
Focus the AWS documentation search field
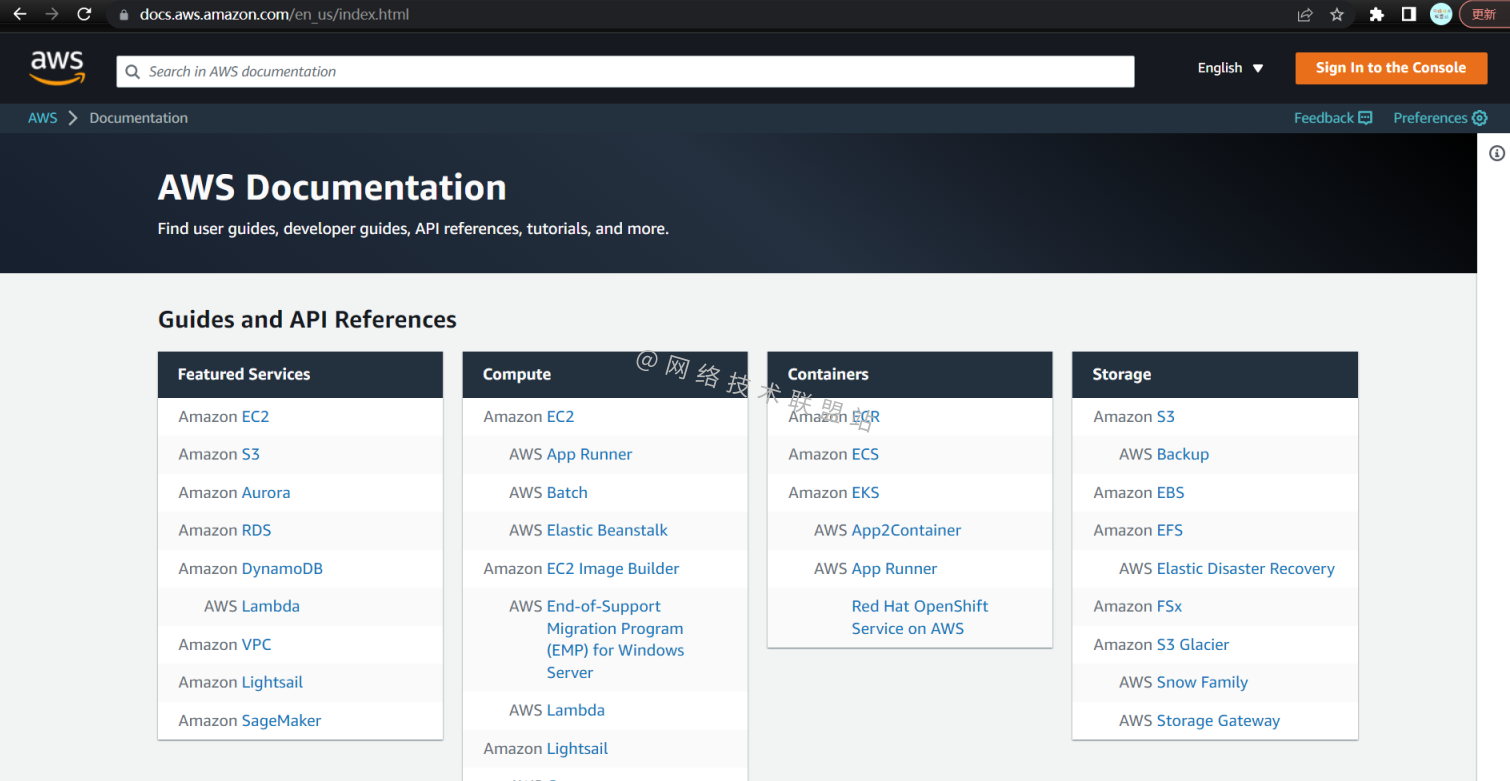coord(625,72)
